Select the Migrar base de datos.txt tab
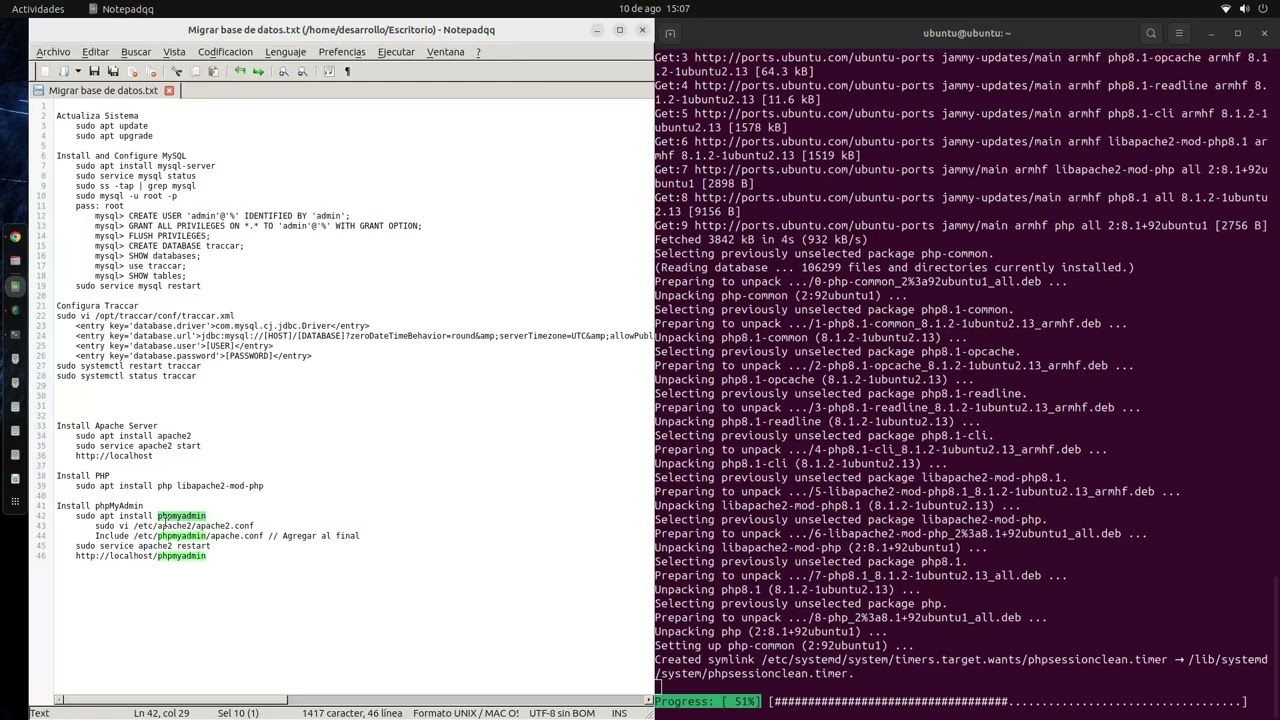Image resolution: width=1280 pixels, height=720 pixels. pos(103,91)
